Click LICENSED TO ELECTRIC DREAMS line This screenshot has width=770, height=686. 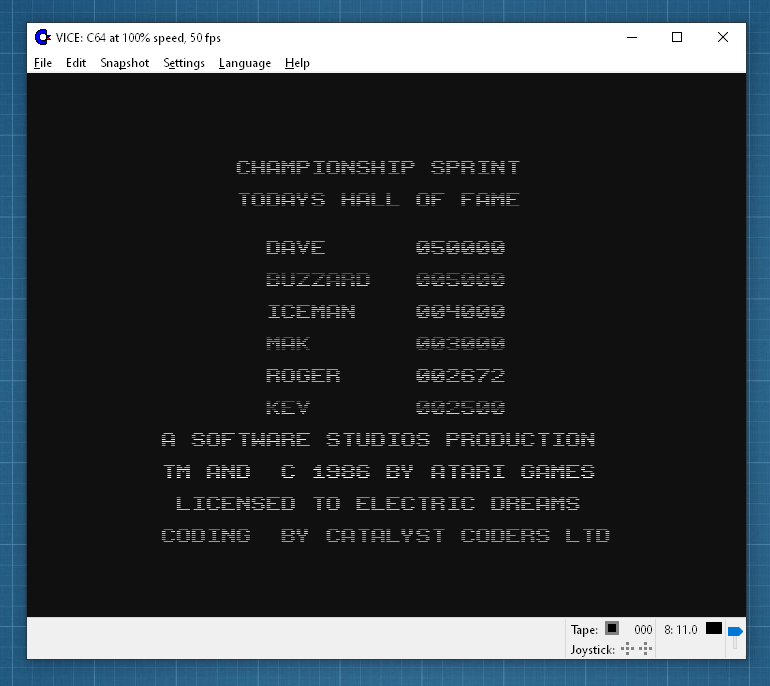point(378,504)
